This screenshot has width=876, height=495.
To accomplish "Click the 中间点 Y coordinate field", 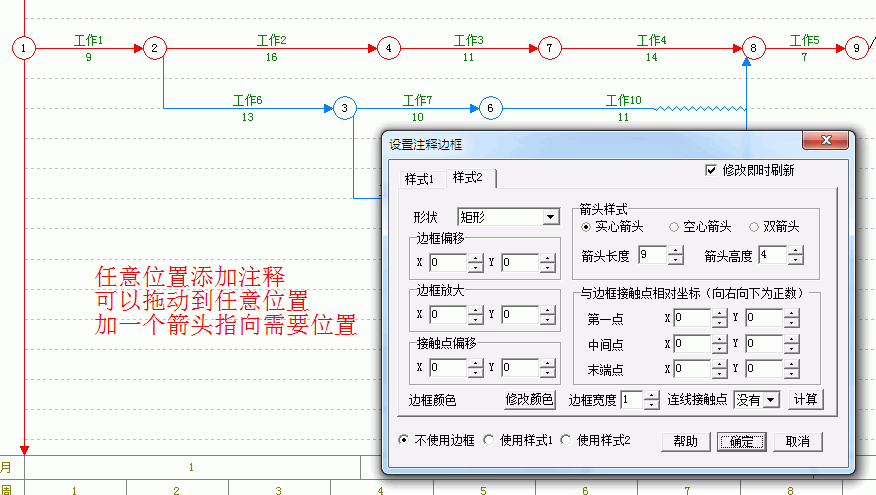I will (x=764, y=344).
